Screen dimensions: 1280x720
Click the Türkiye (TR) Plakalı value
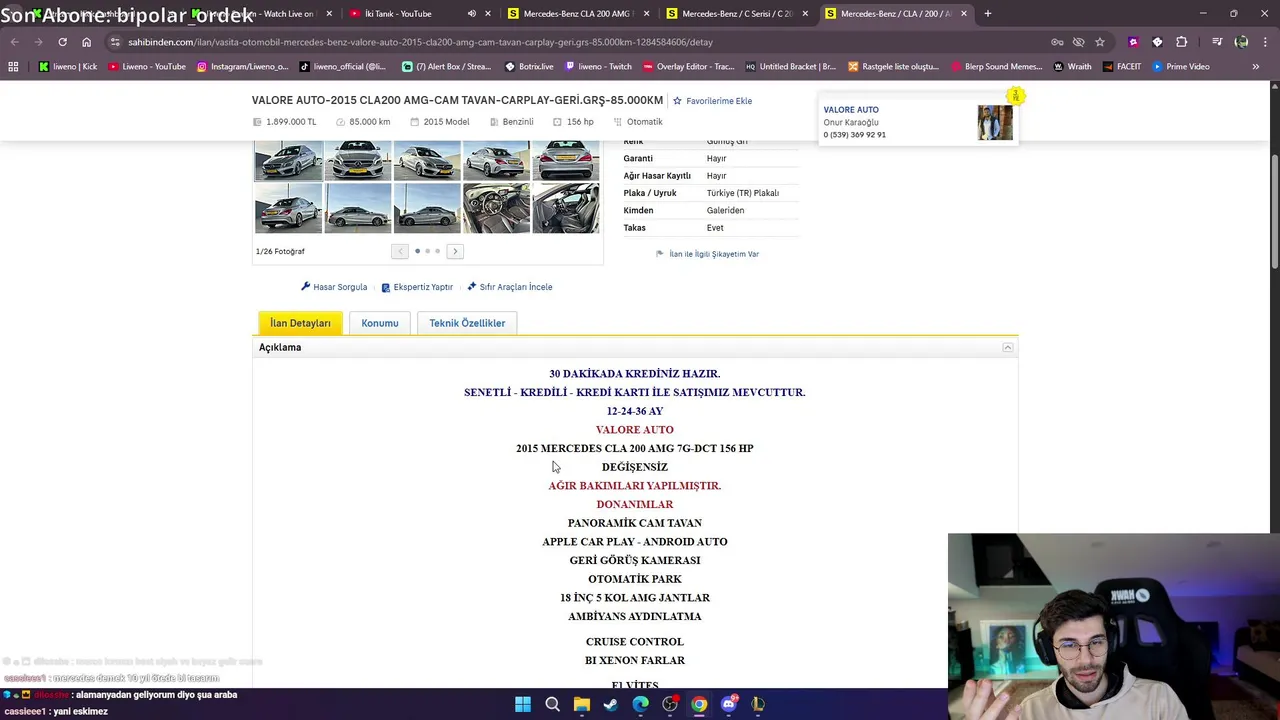coord(742,193)
